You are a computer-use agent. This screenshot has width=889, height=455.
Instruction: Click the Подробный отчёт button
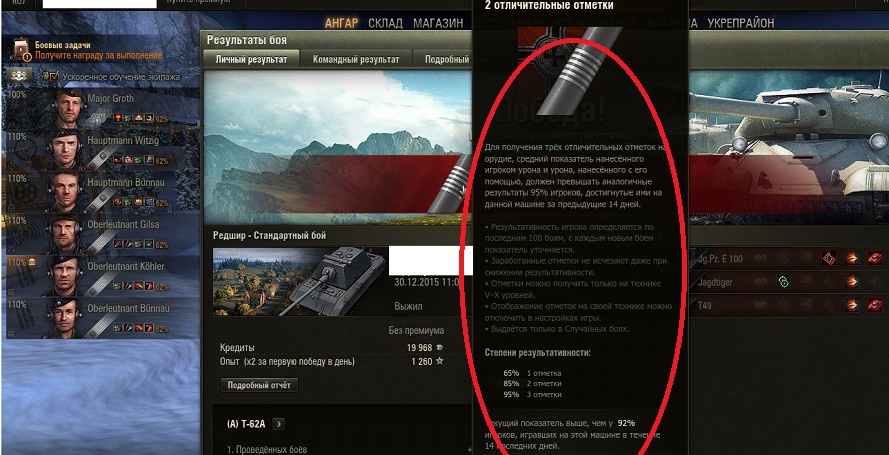tap(259, 385)
